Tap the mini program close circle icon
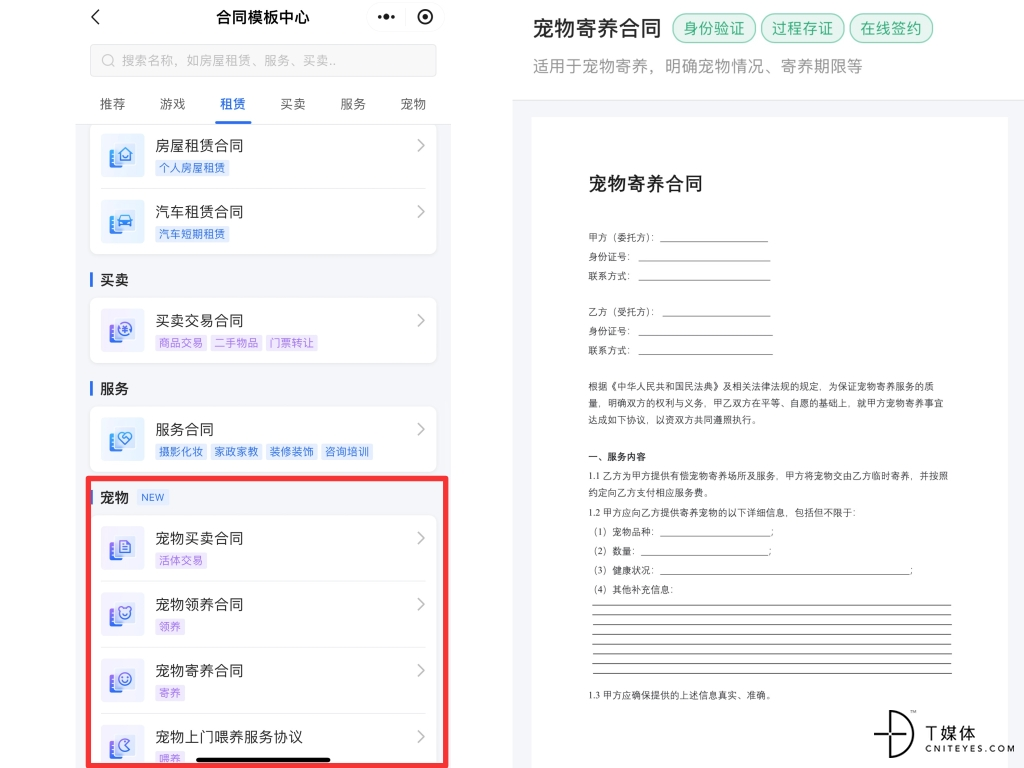 coord(425,17)
